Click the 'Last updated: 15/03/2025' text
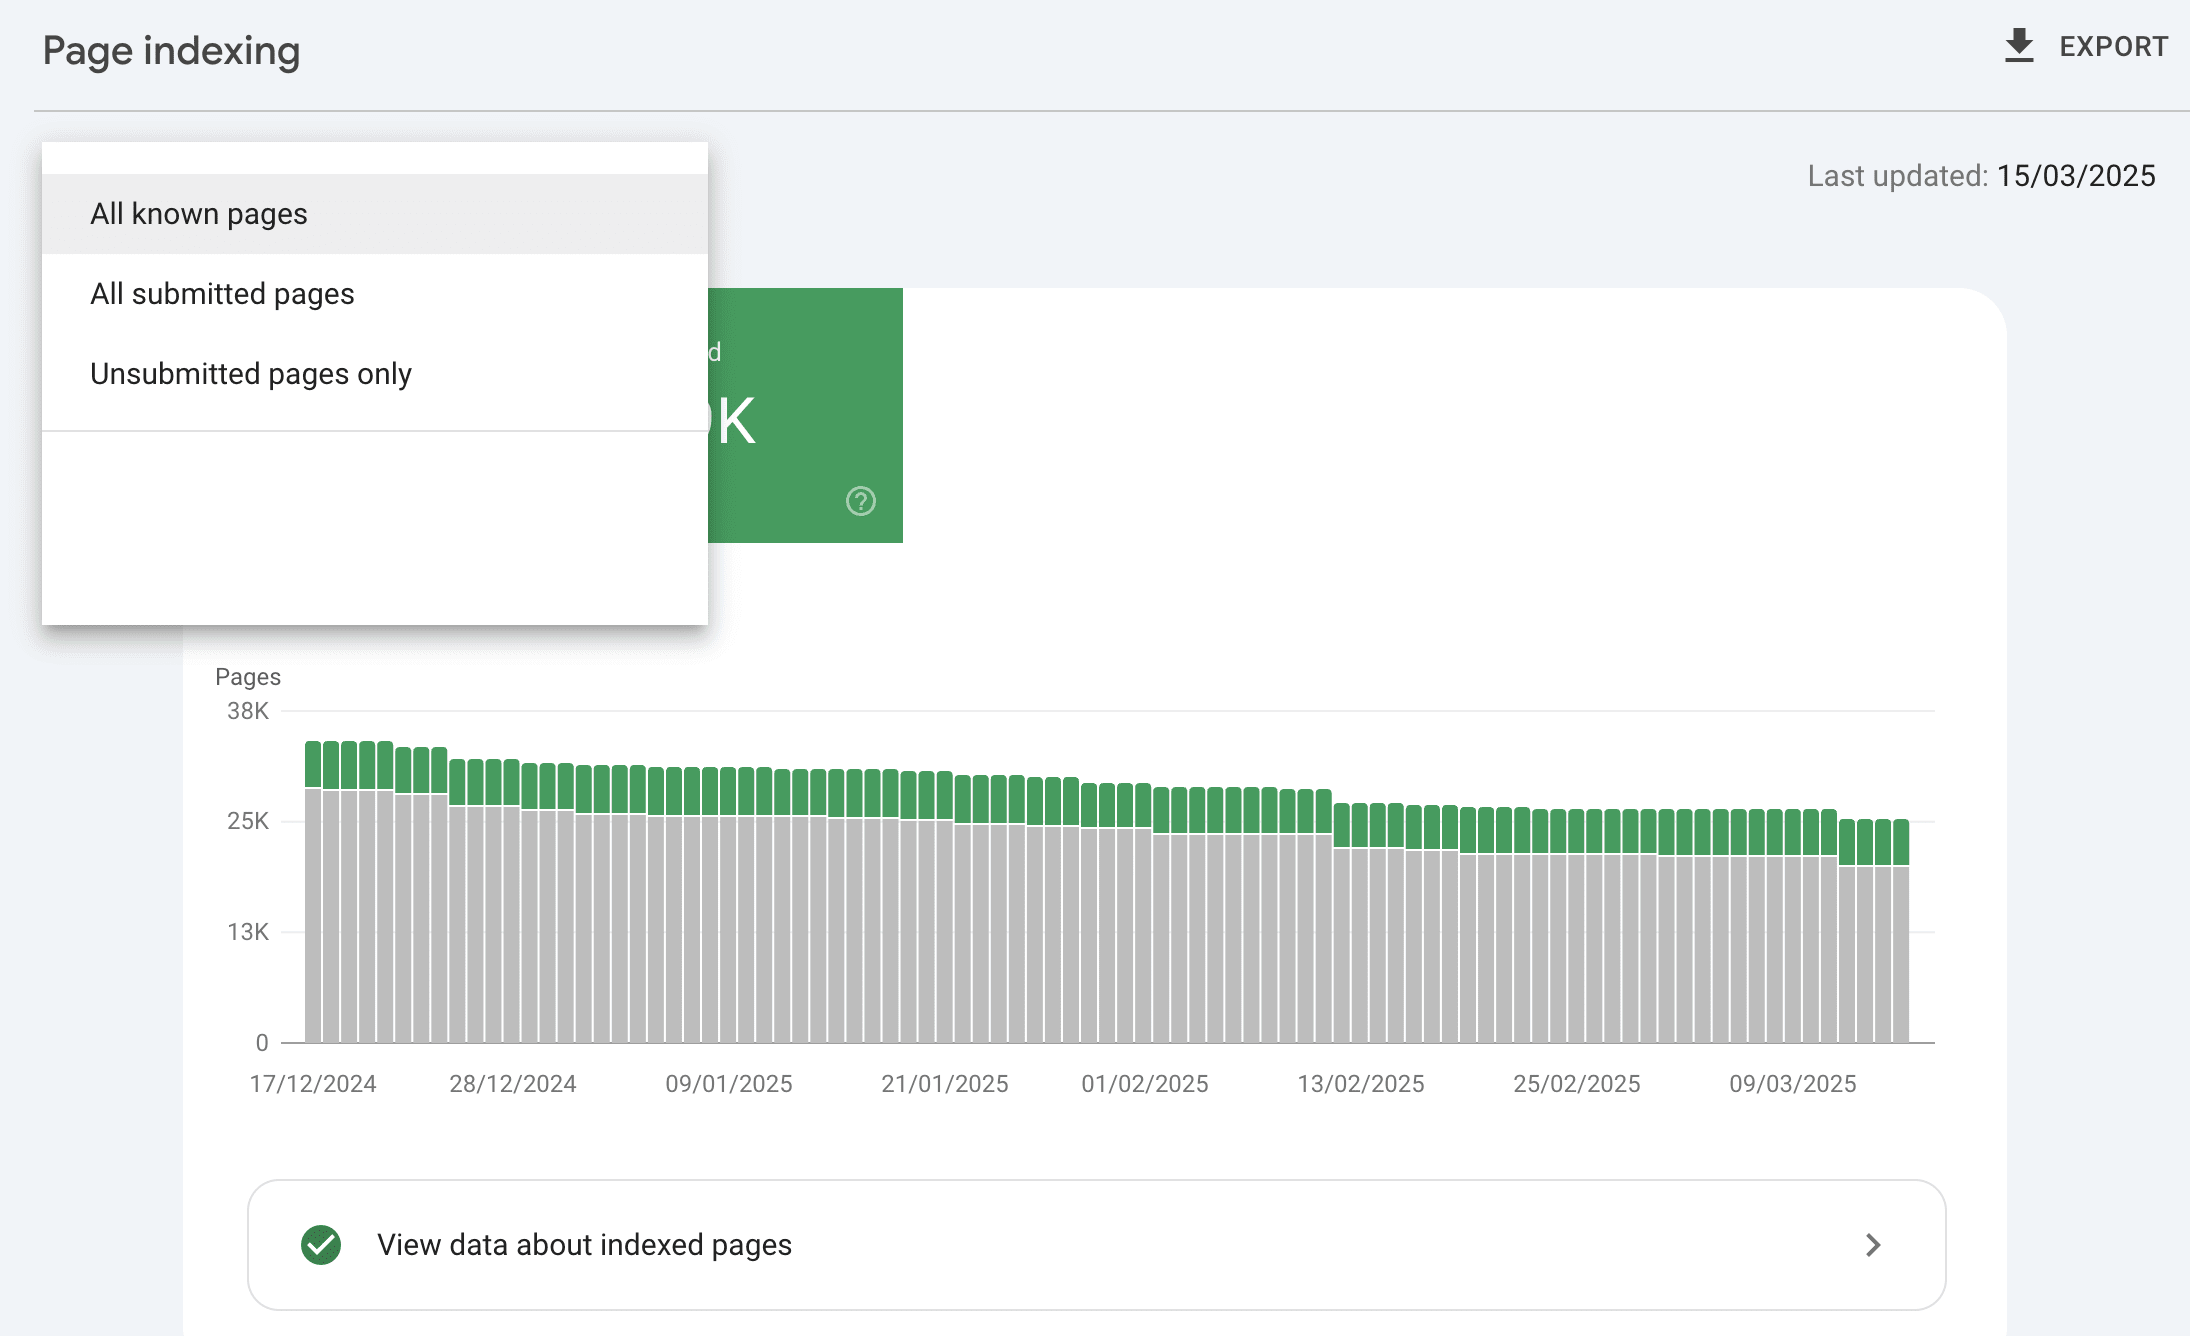Viewport: 2190px width, 1336px height. click(x=1980, y=176)
